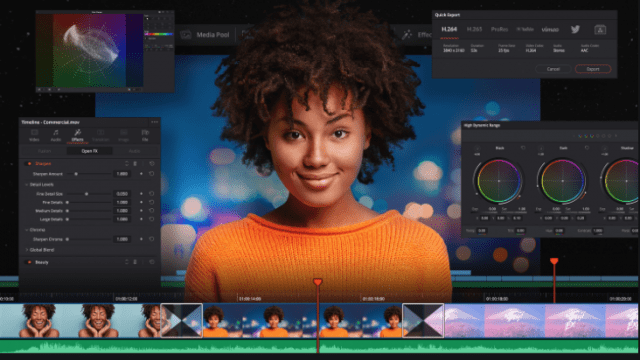
Task: Delete the Sharpen effect with trash icon
Action: pos(135,164)
